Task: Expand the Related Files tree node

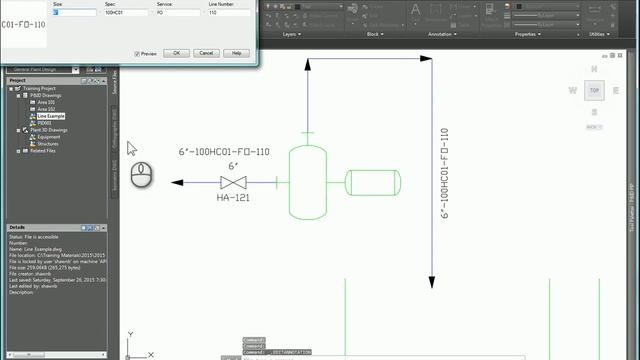Action: click(18, 151)
